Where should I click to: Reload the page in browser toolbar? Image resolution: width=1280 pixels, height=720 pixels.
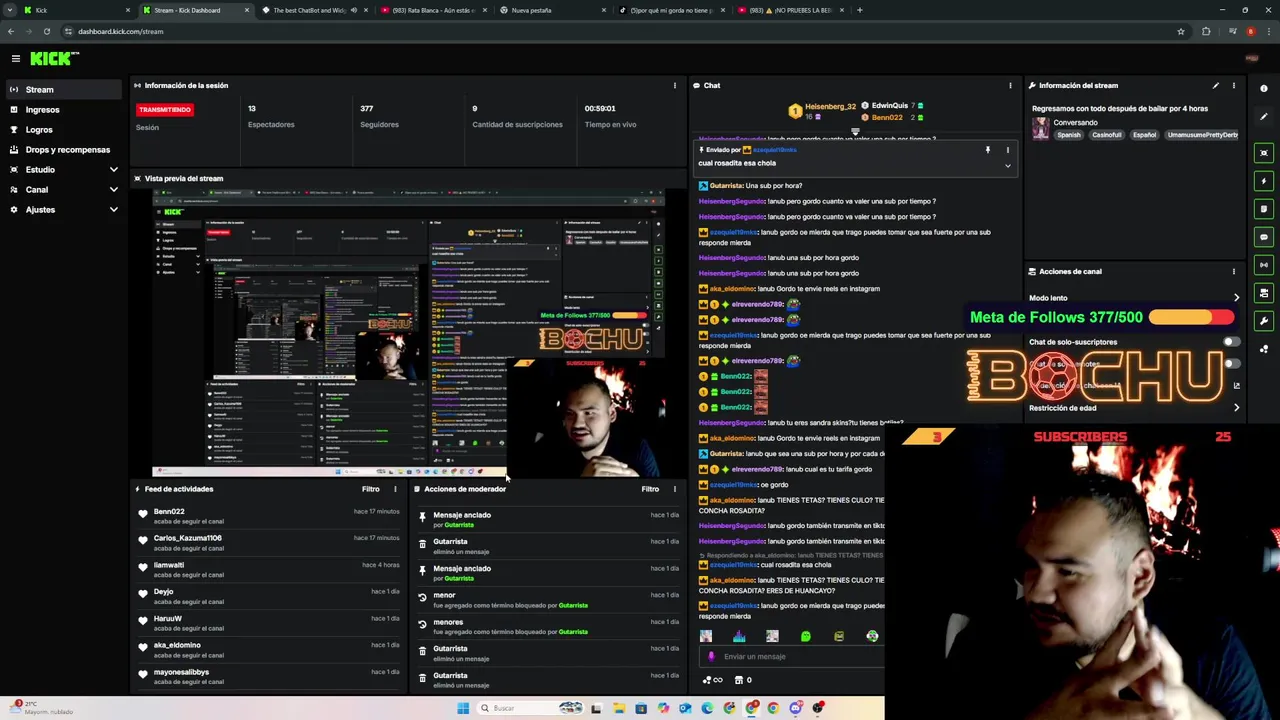point(46,31)
